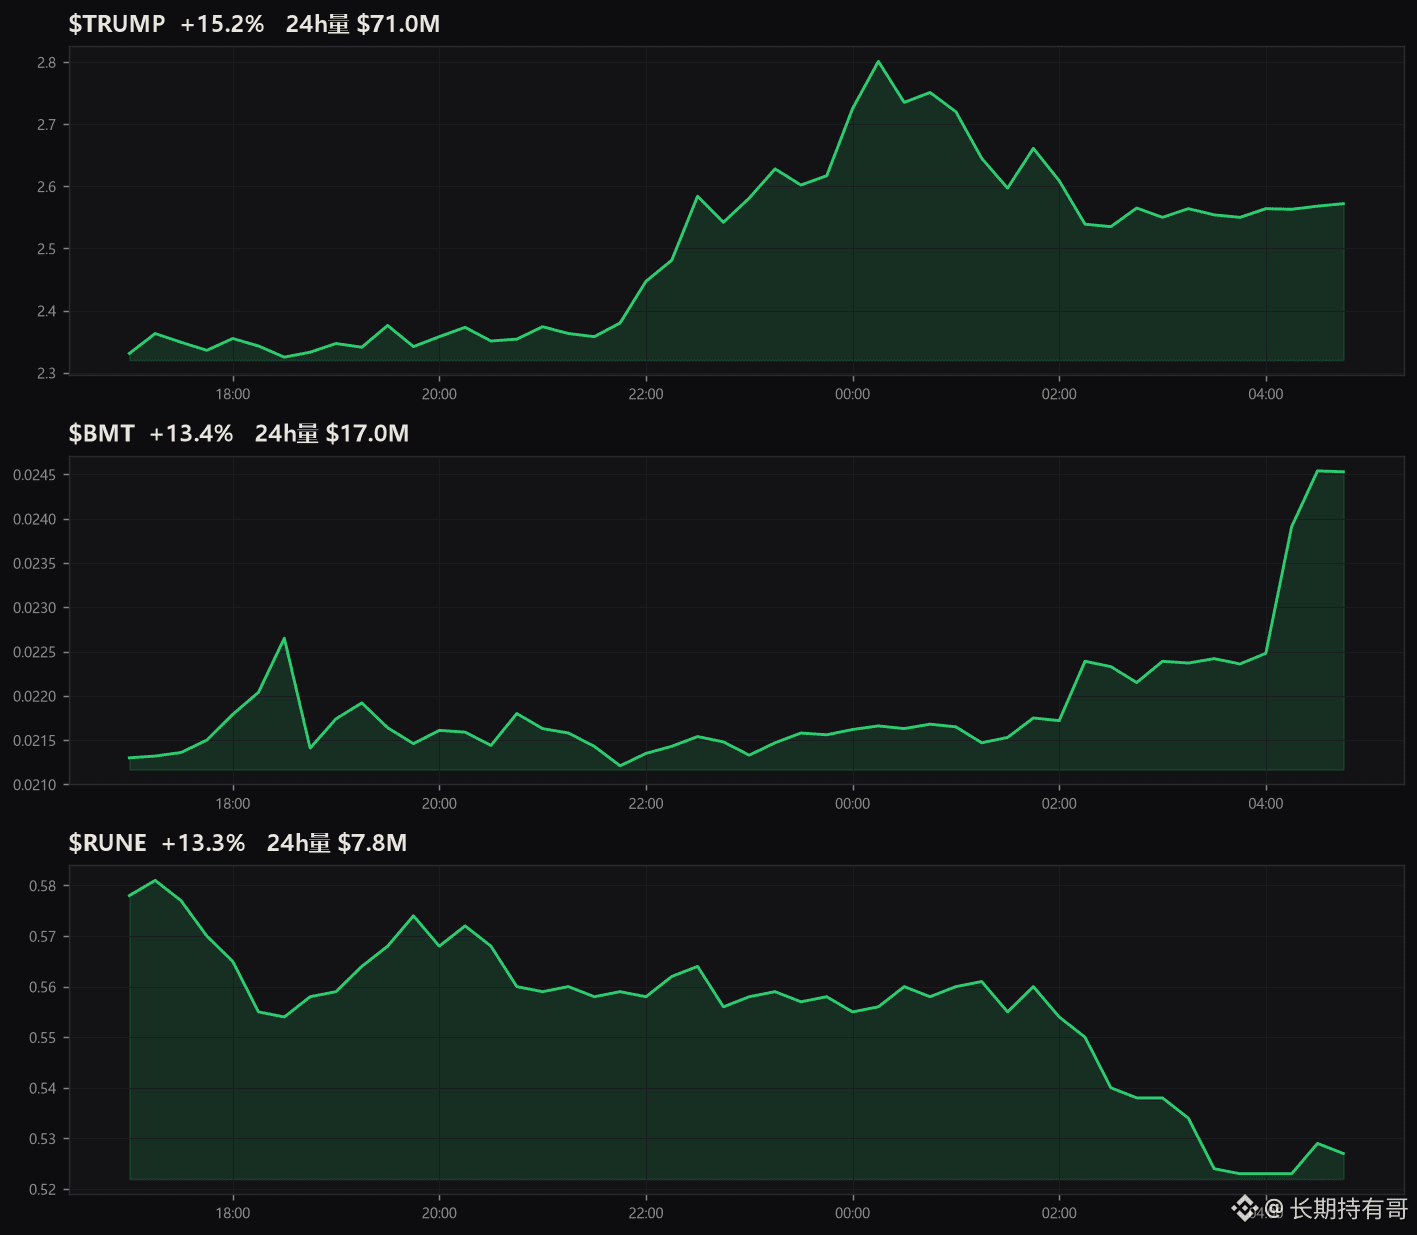Screen dimensions: 1417x1235
Task: Click the RUNE price line's opening high point
Action: click(155, 881)
